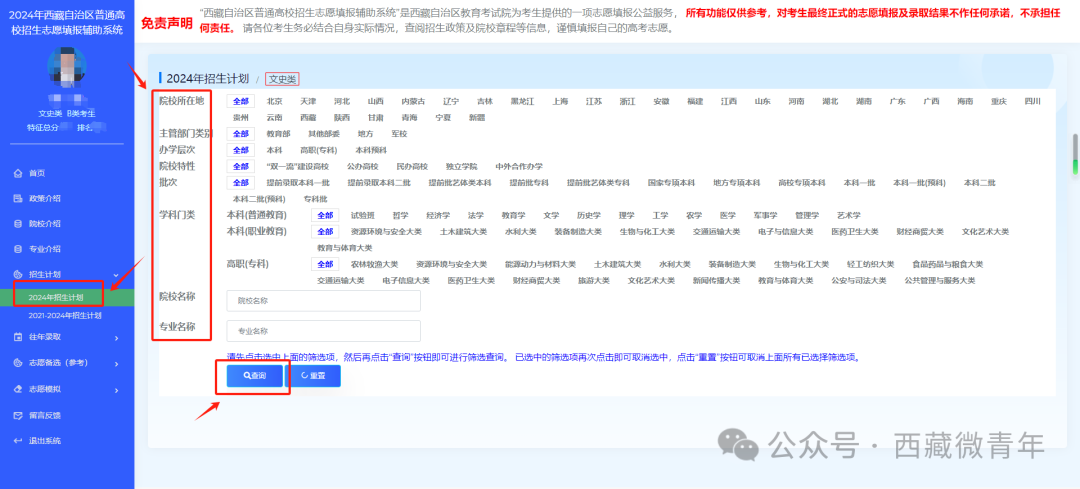Filter by "双一流"建设高校

[298, 167]
